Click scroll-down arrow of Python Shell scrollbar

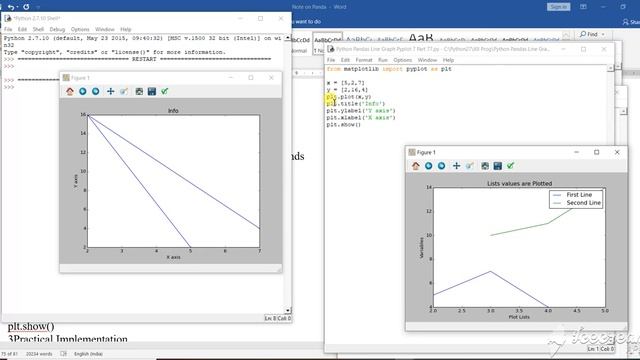[x=288, y=311]
